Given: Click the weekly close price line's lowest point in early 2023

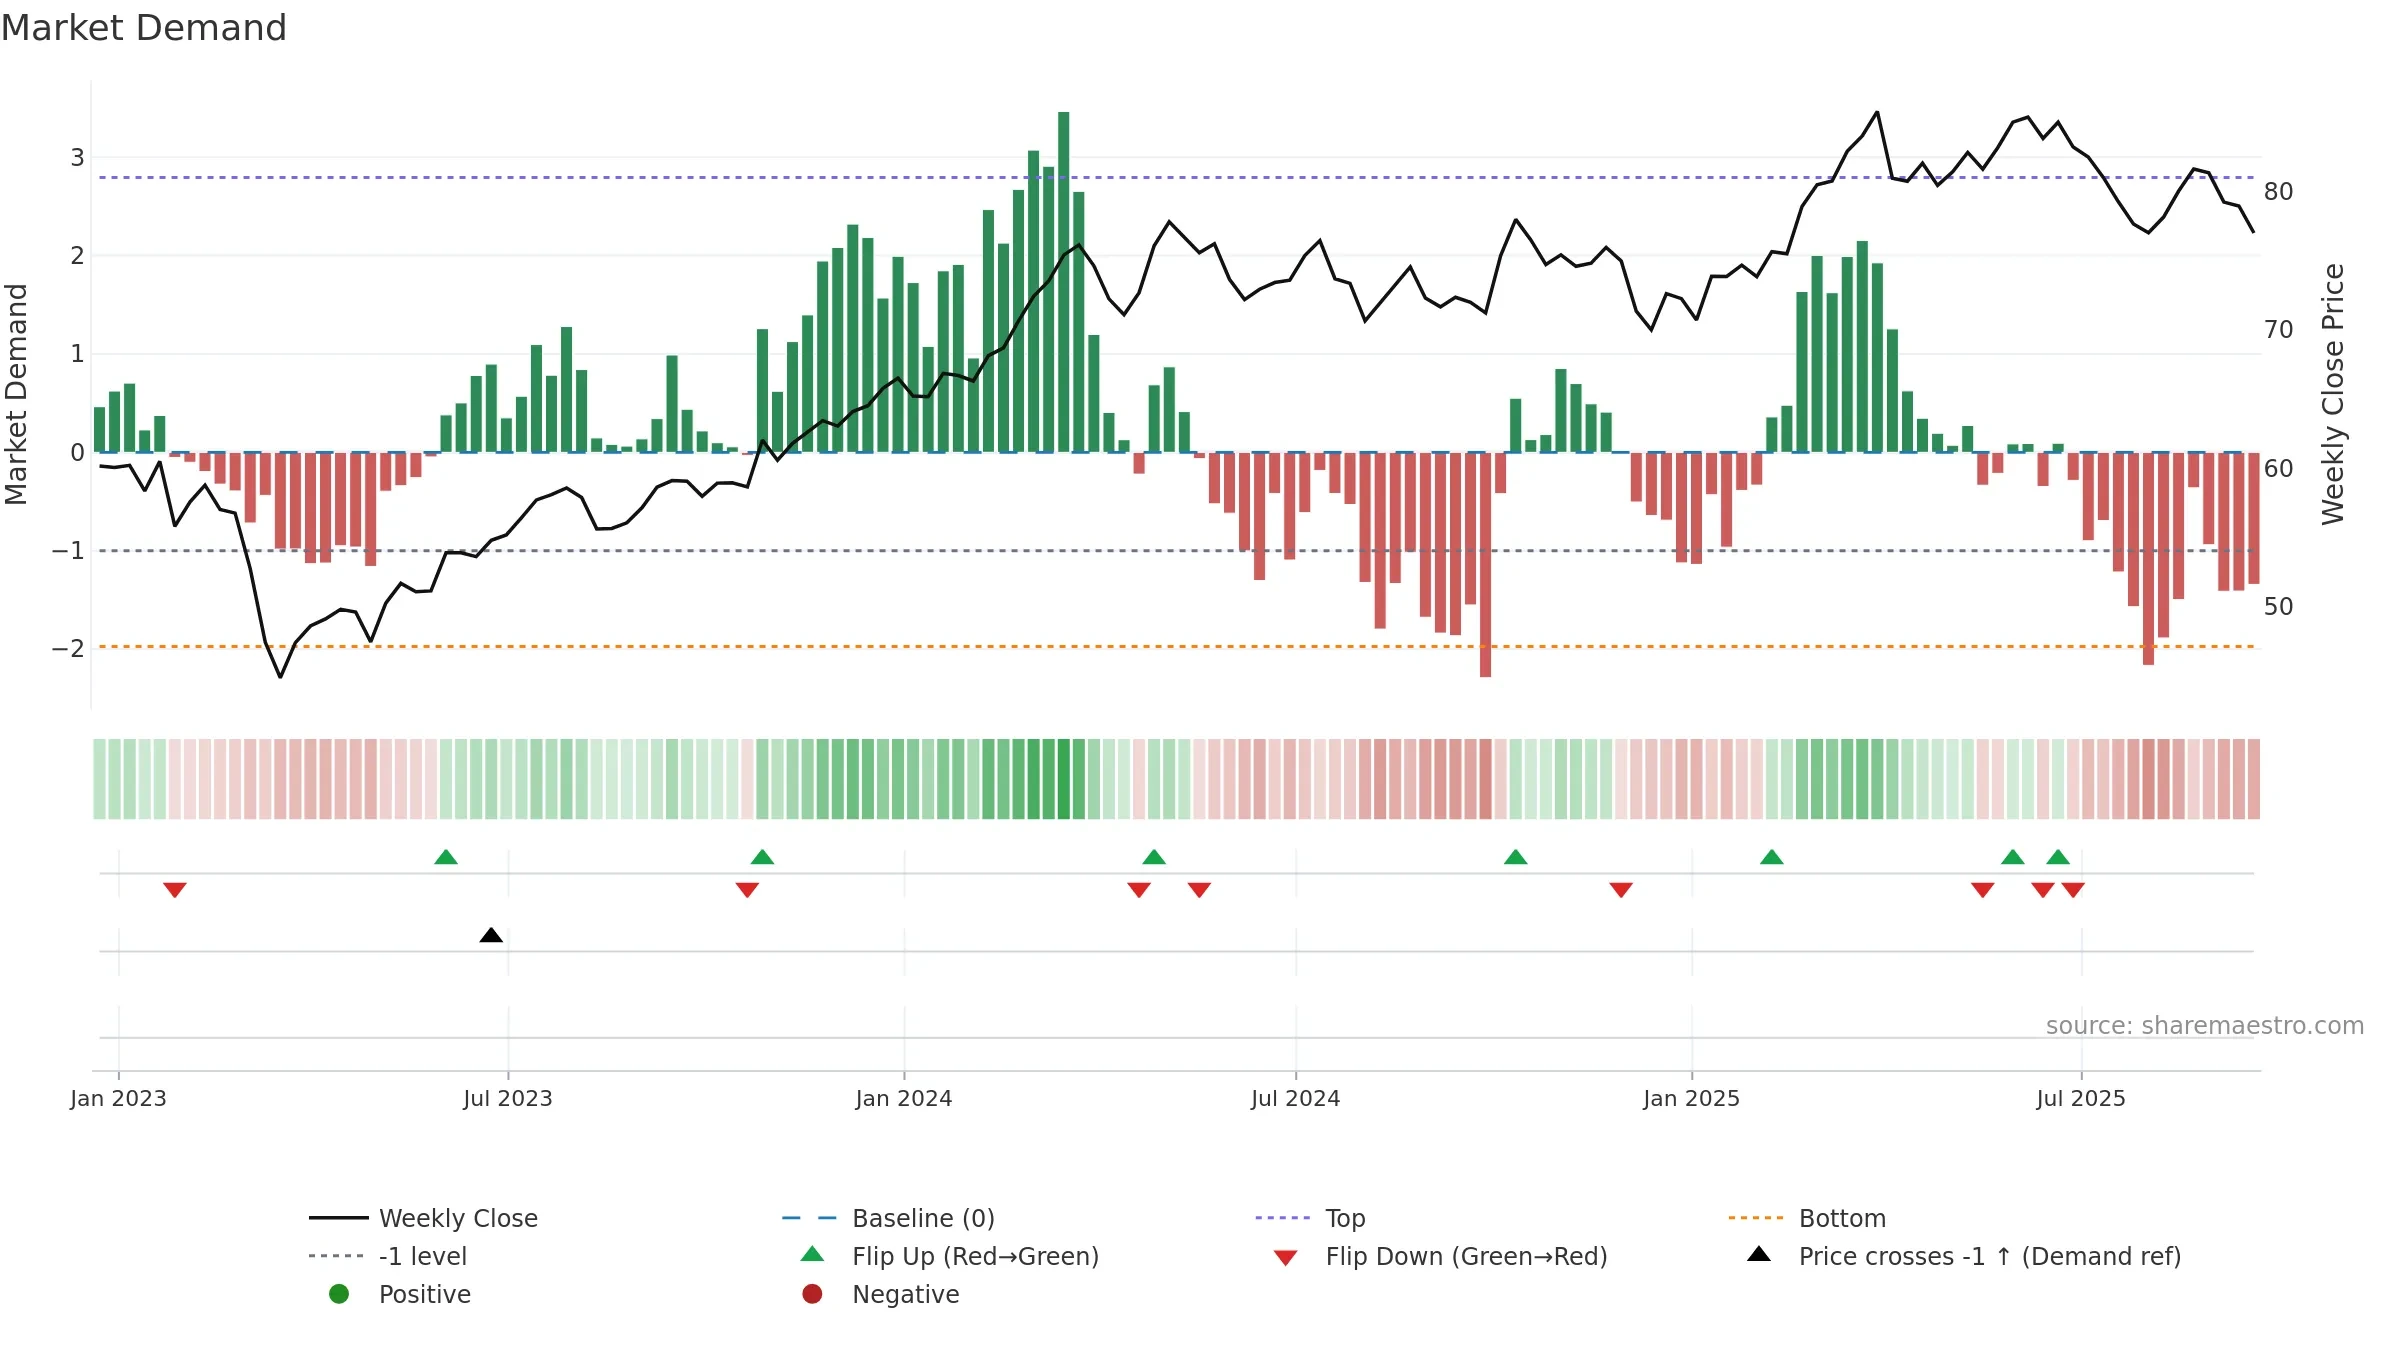Looking at the screenshot, I should (280, 677).
